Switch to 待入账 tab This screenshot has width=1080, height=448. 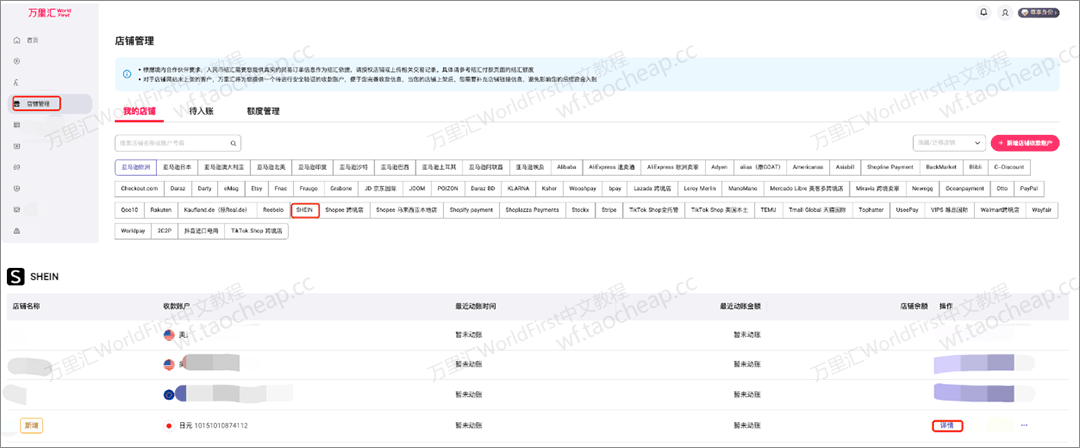pyautogui.click(x=201, y=111)
